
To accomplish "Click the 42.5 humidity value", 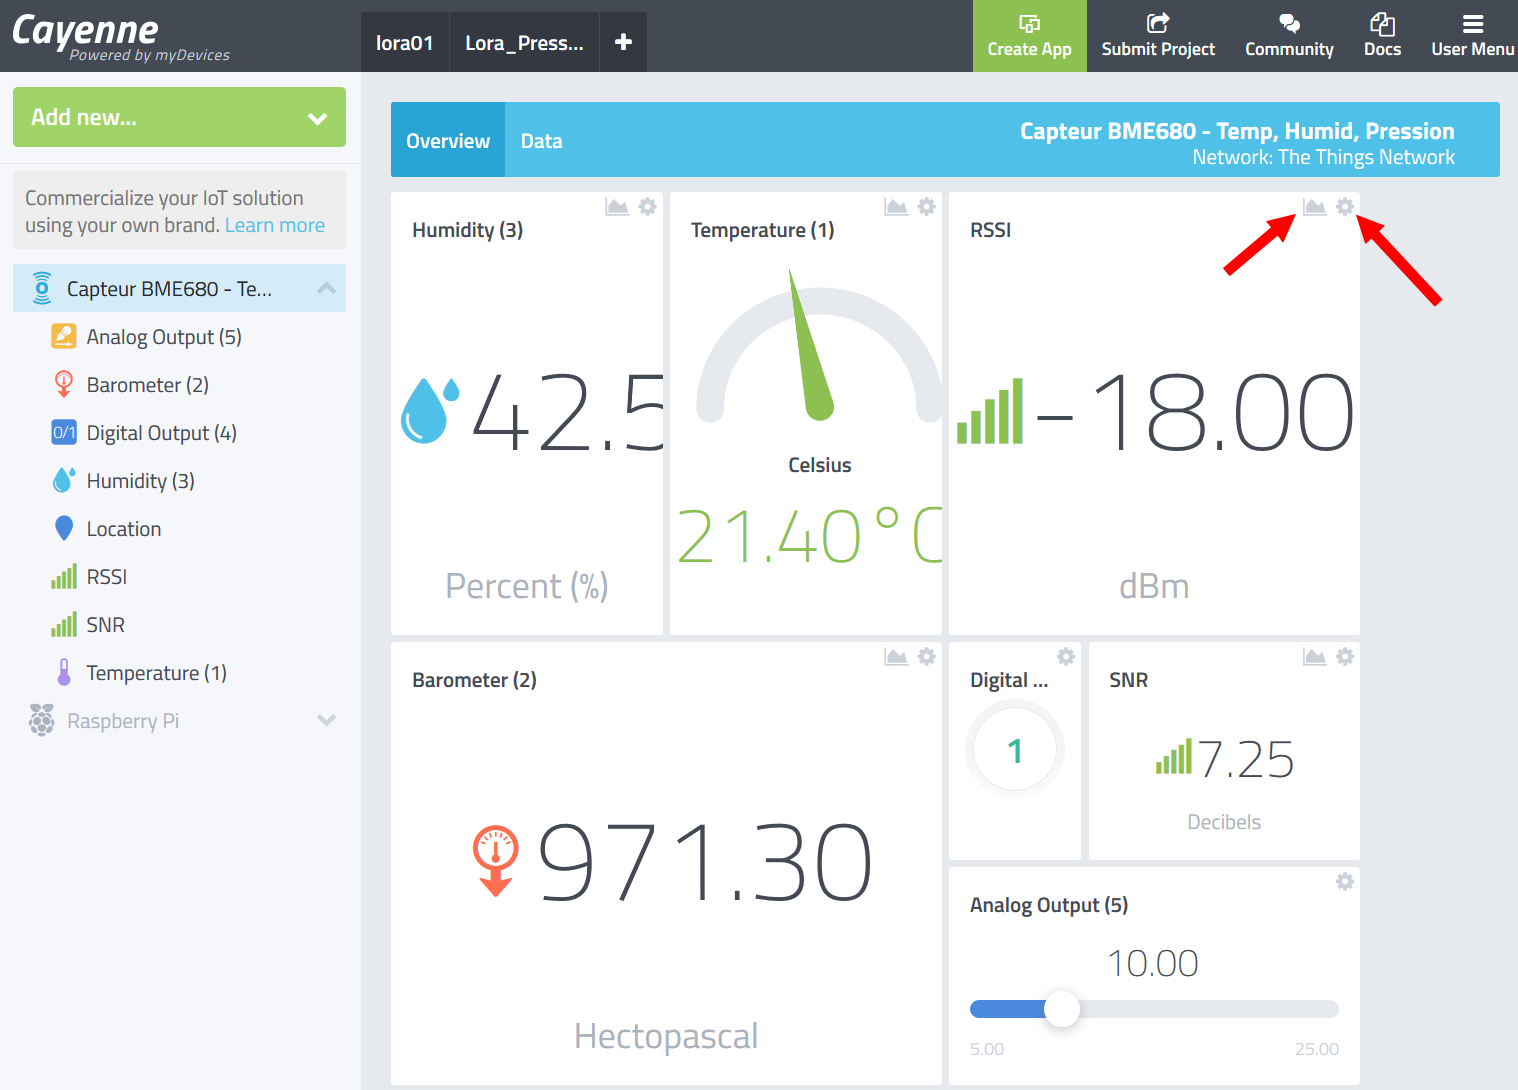I will point(568,411).
